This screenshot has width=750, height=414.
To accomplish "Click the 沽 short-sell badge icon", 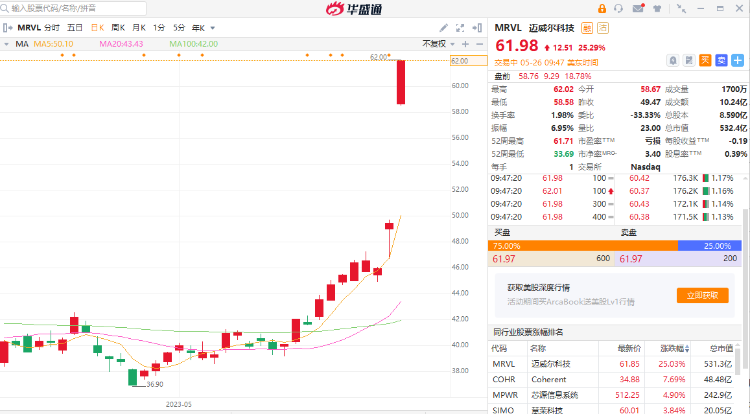I will tap(603, 28).
